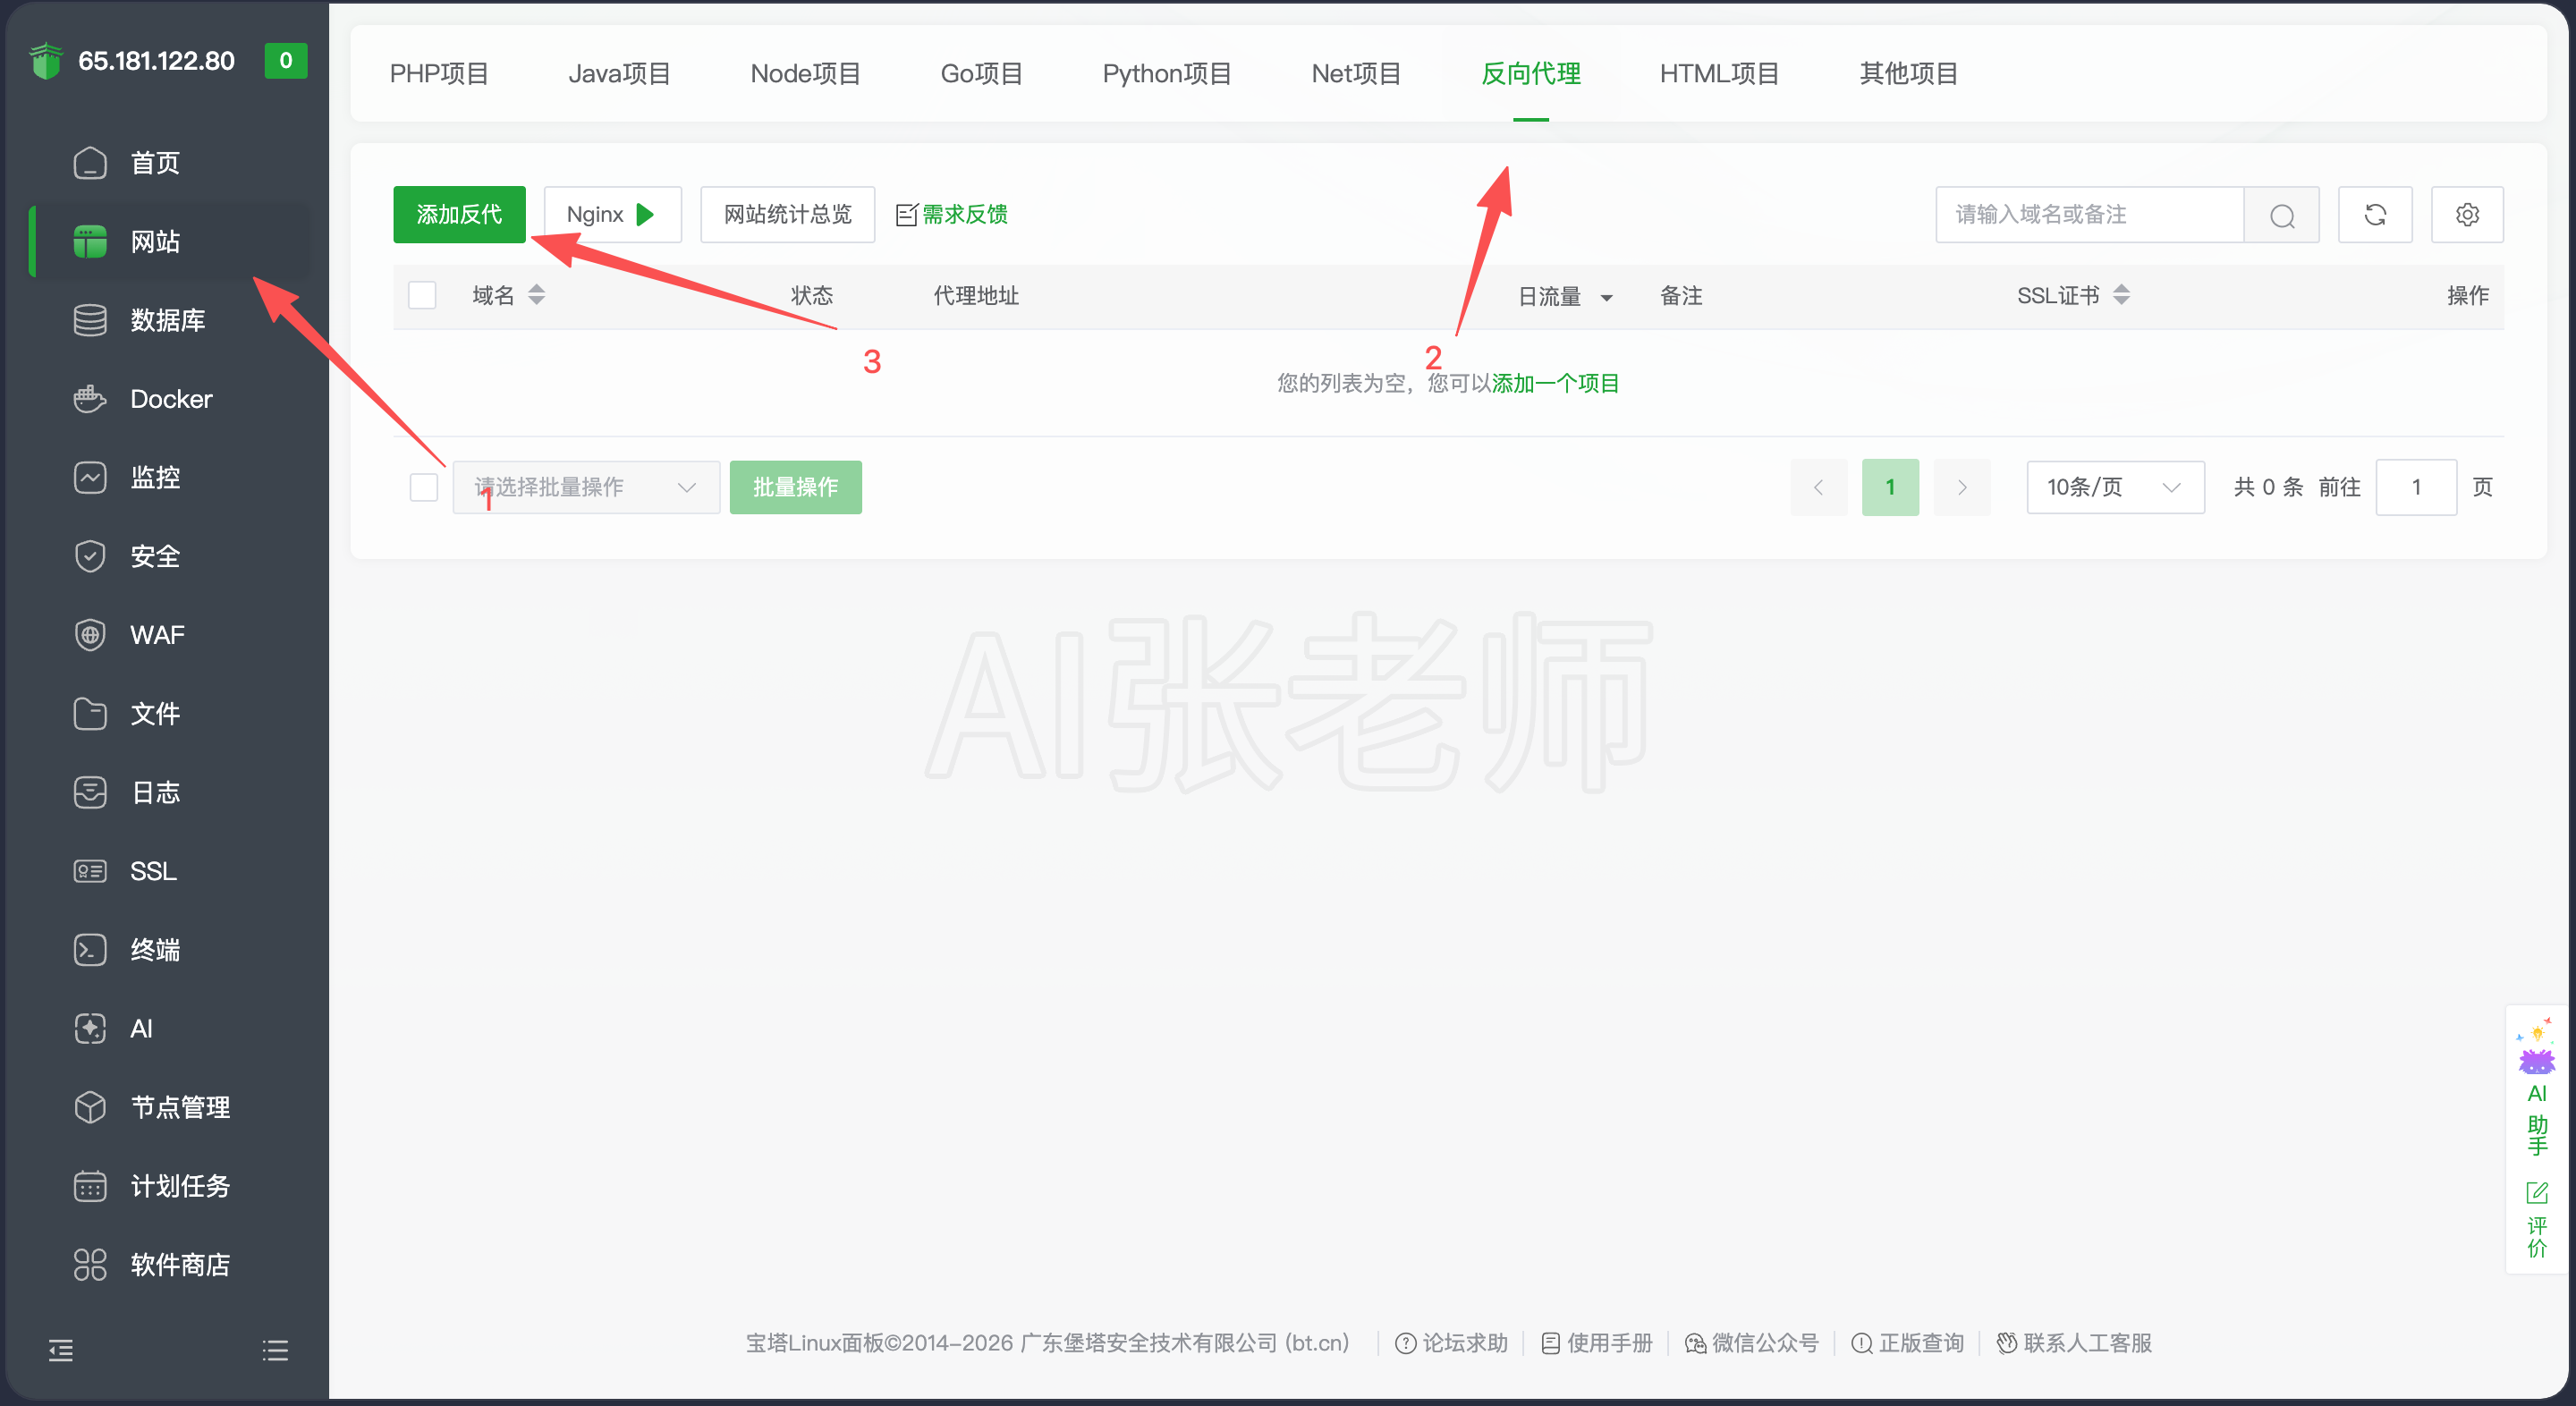The image size is (2576, 1406).
Task: Click the AI sparkle icon in sidebar
Action: click(x=90, y=1028)
